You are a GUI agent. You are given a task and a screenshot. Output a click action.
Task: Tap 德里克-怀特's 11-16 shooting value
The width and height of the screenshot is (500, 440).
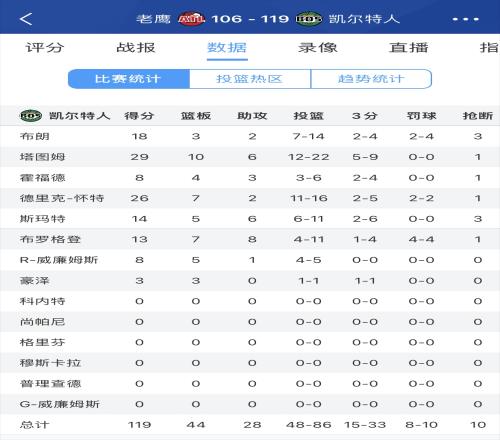tap(308, 198)
